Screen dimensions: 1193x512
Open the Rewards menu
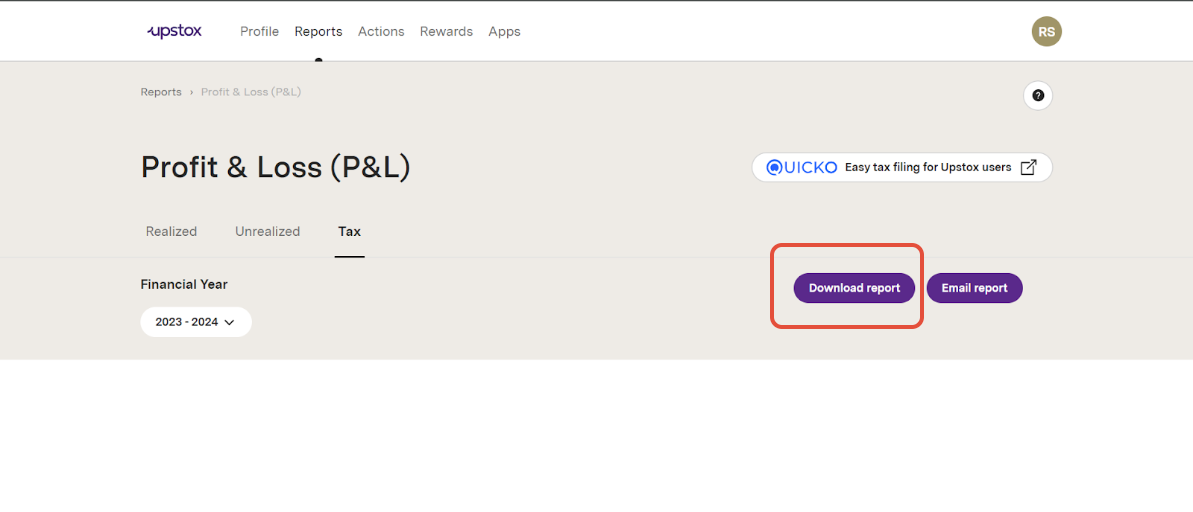tap(446, 31)
